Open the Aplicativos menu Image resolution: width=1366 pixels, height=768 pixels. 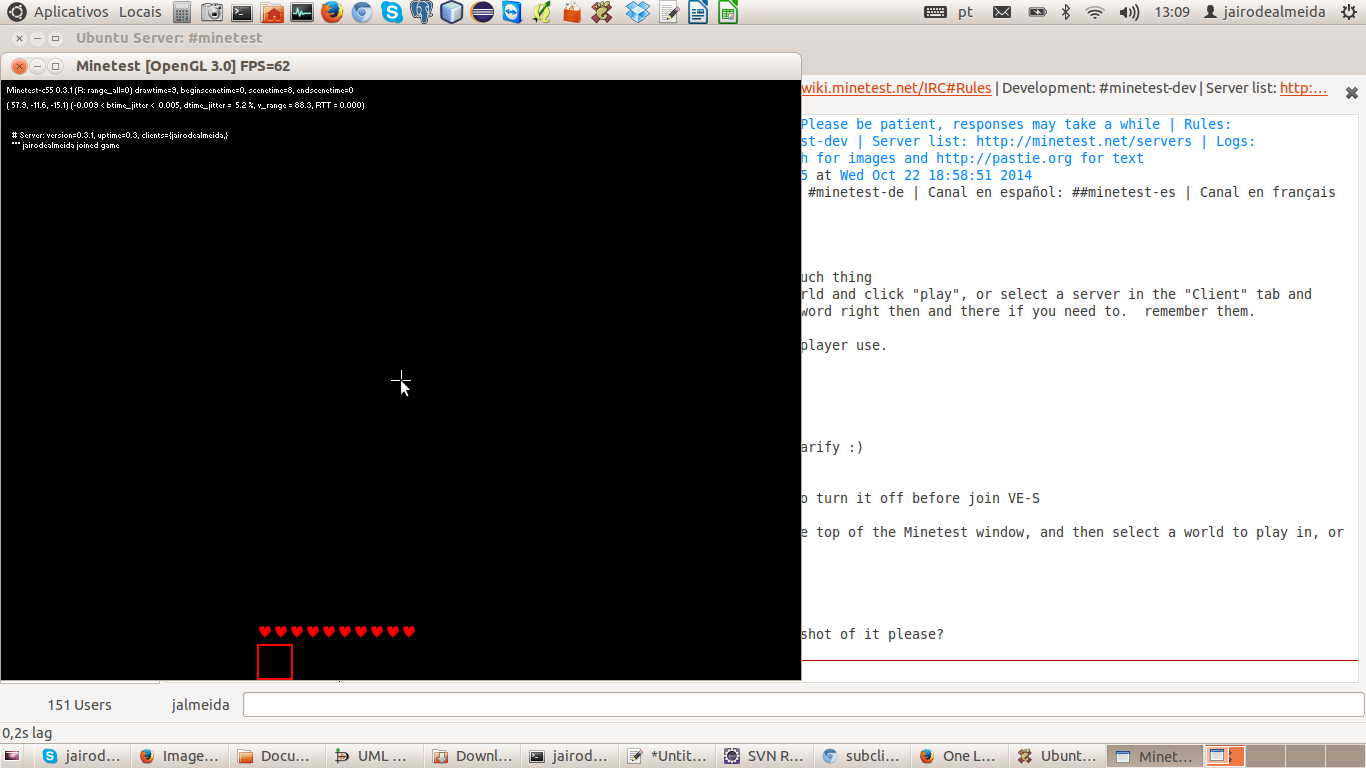70,12
